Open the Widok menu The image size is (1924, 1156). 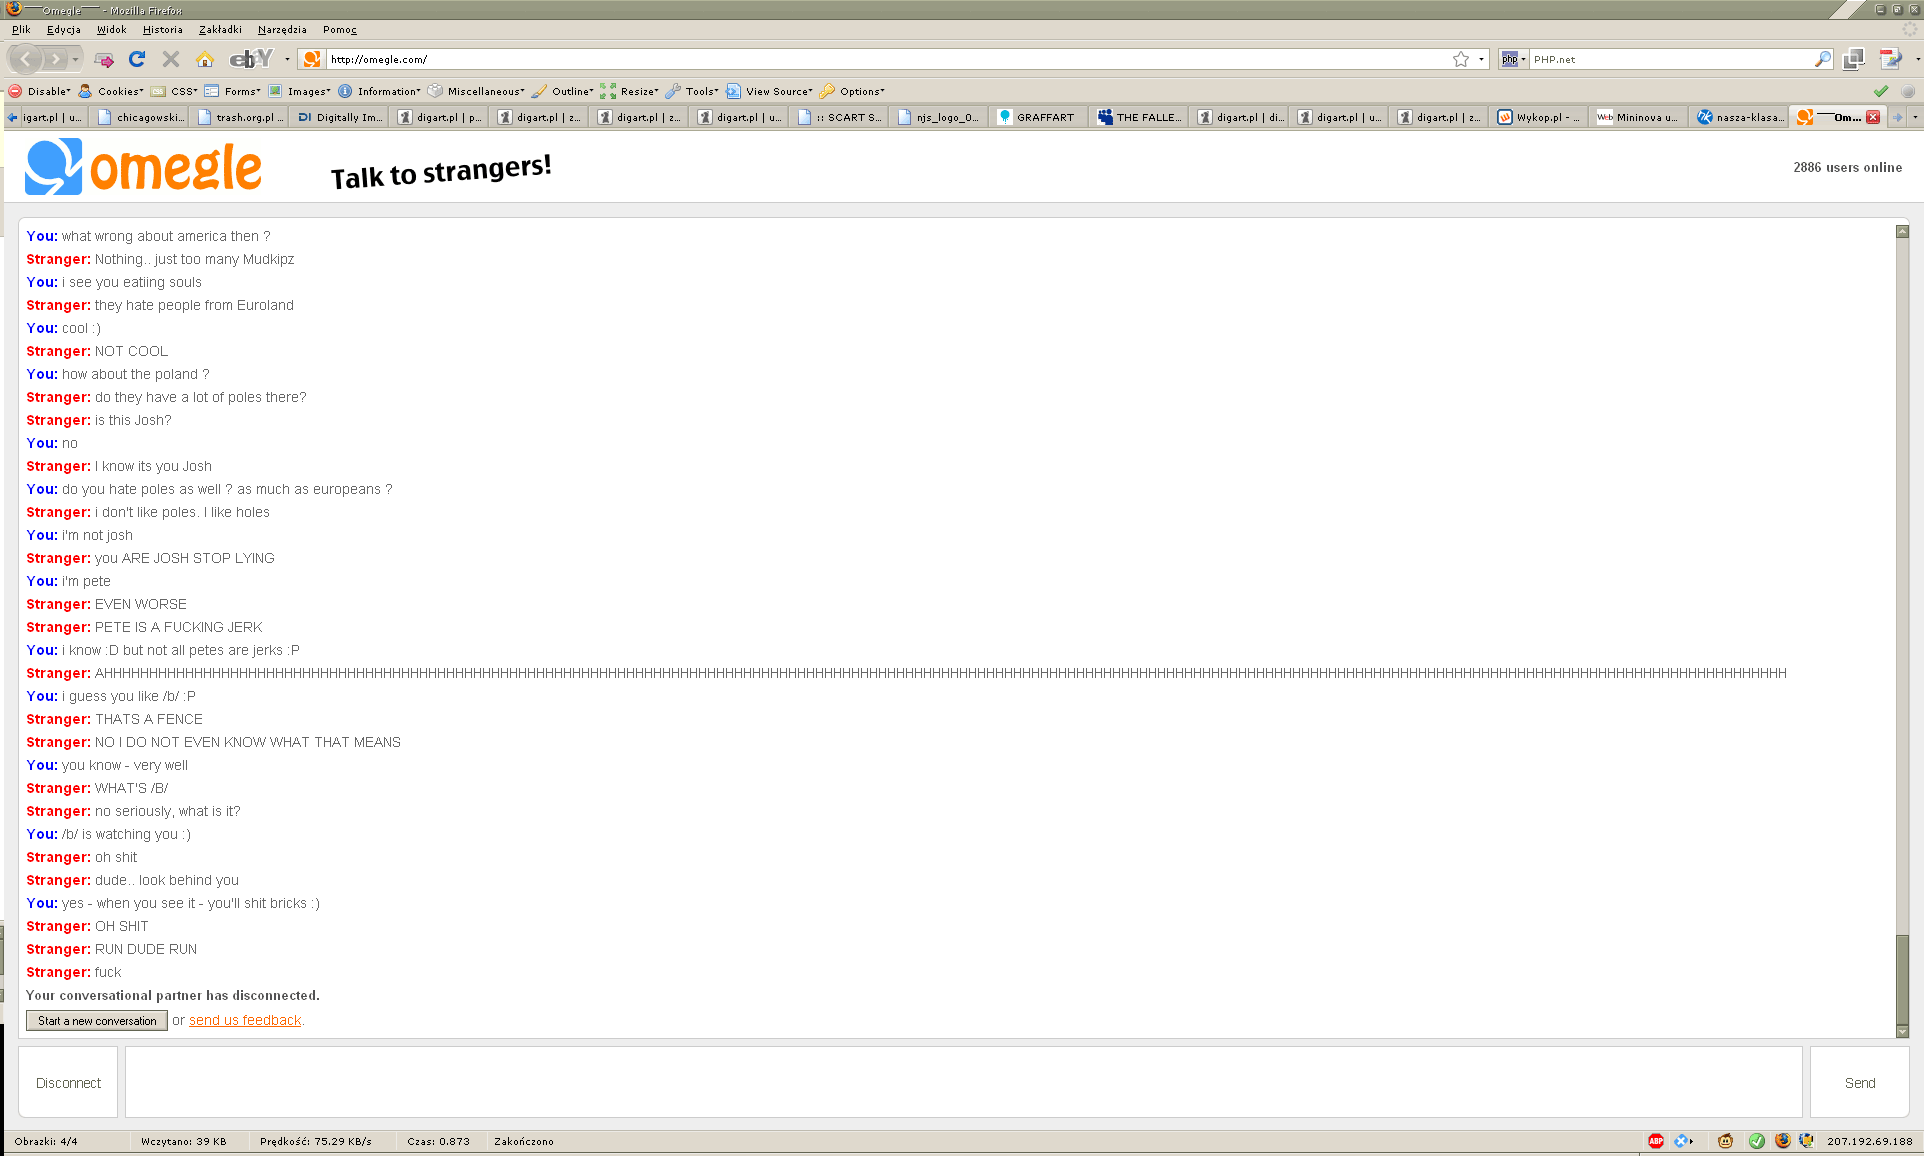click(x=111, y=30)
